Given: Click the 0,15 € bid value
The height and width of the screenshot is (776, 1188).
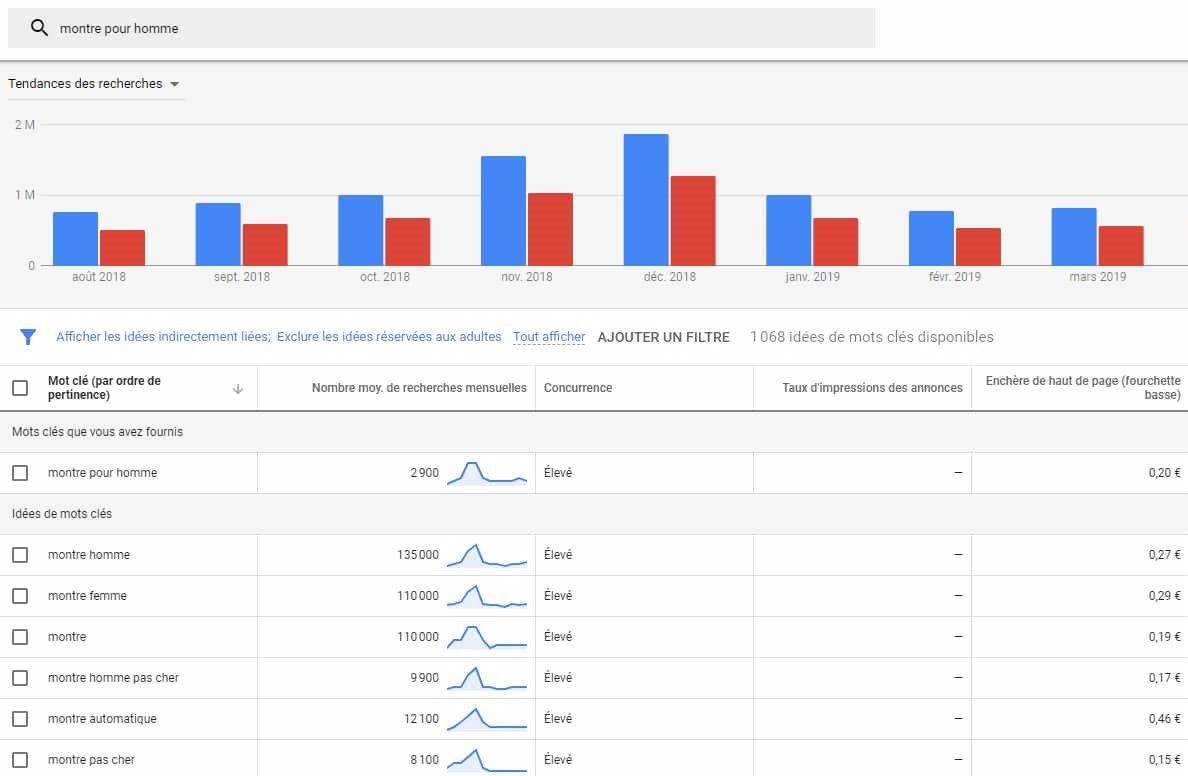Looking at the screenshot, I should pyautogui.click(x=1165, y=759).
